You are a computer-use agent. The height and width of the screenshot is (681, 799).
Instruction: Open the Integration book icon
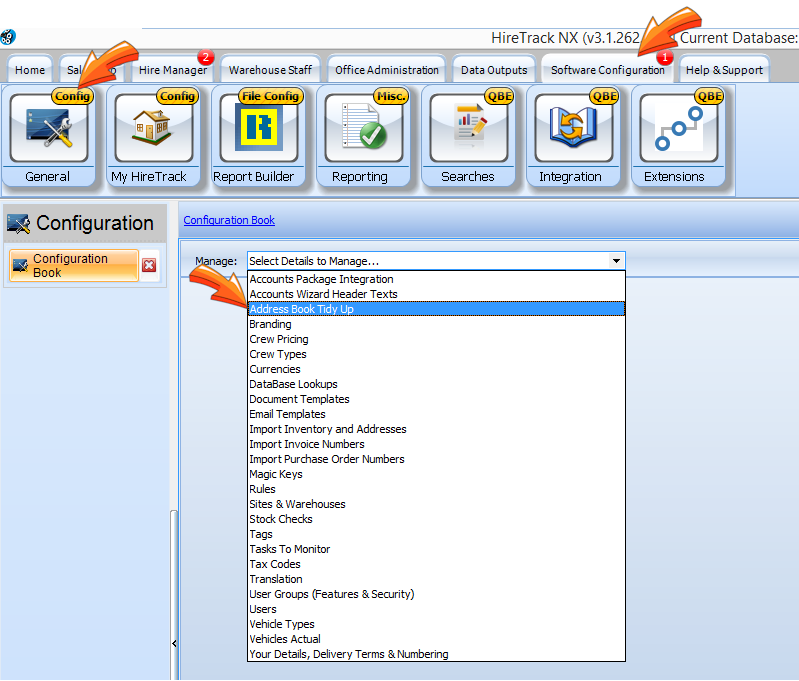(572, 129)
